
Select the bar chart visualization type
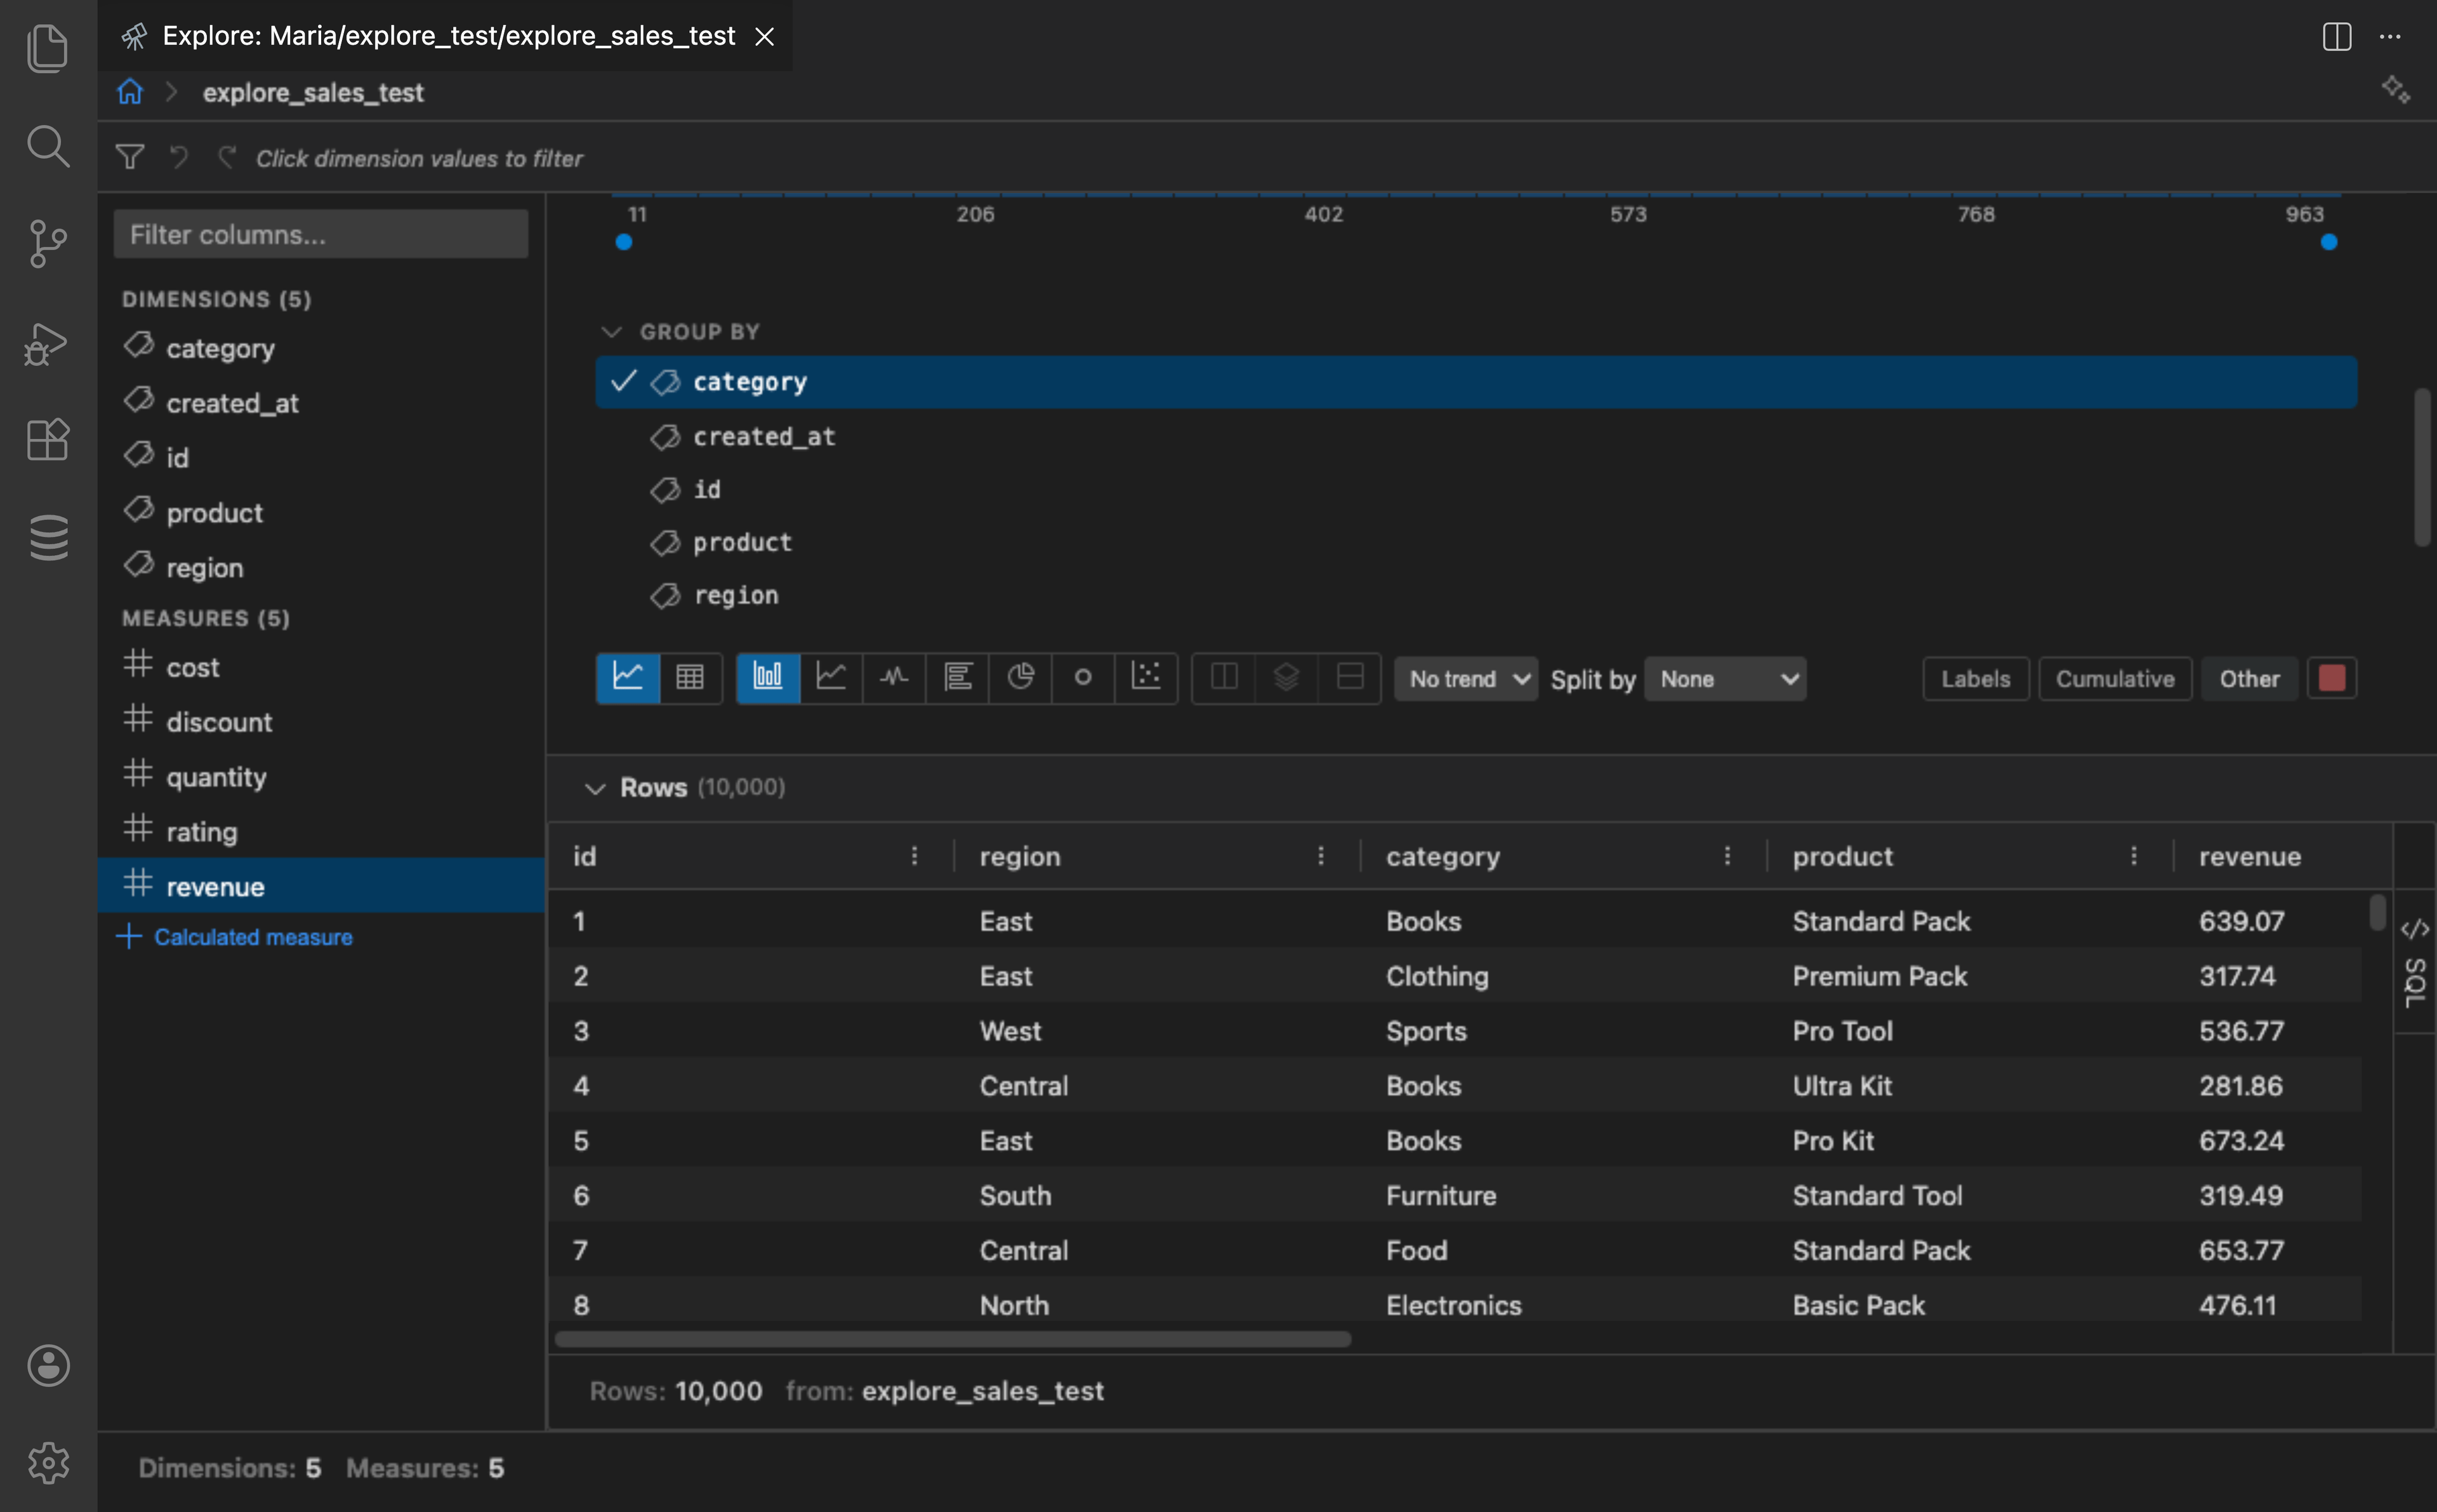coord(767,677)
